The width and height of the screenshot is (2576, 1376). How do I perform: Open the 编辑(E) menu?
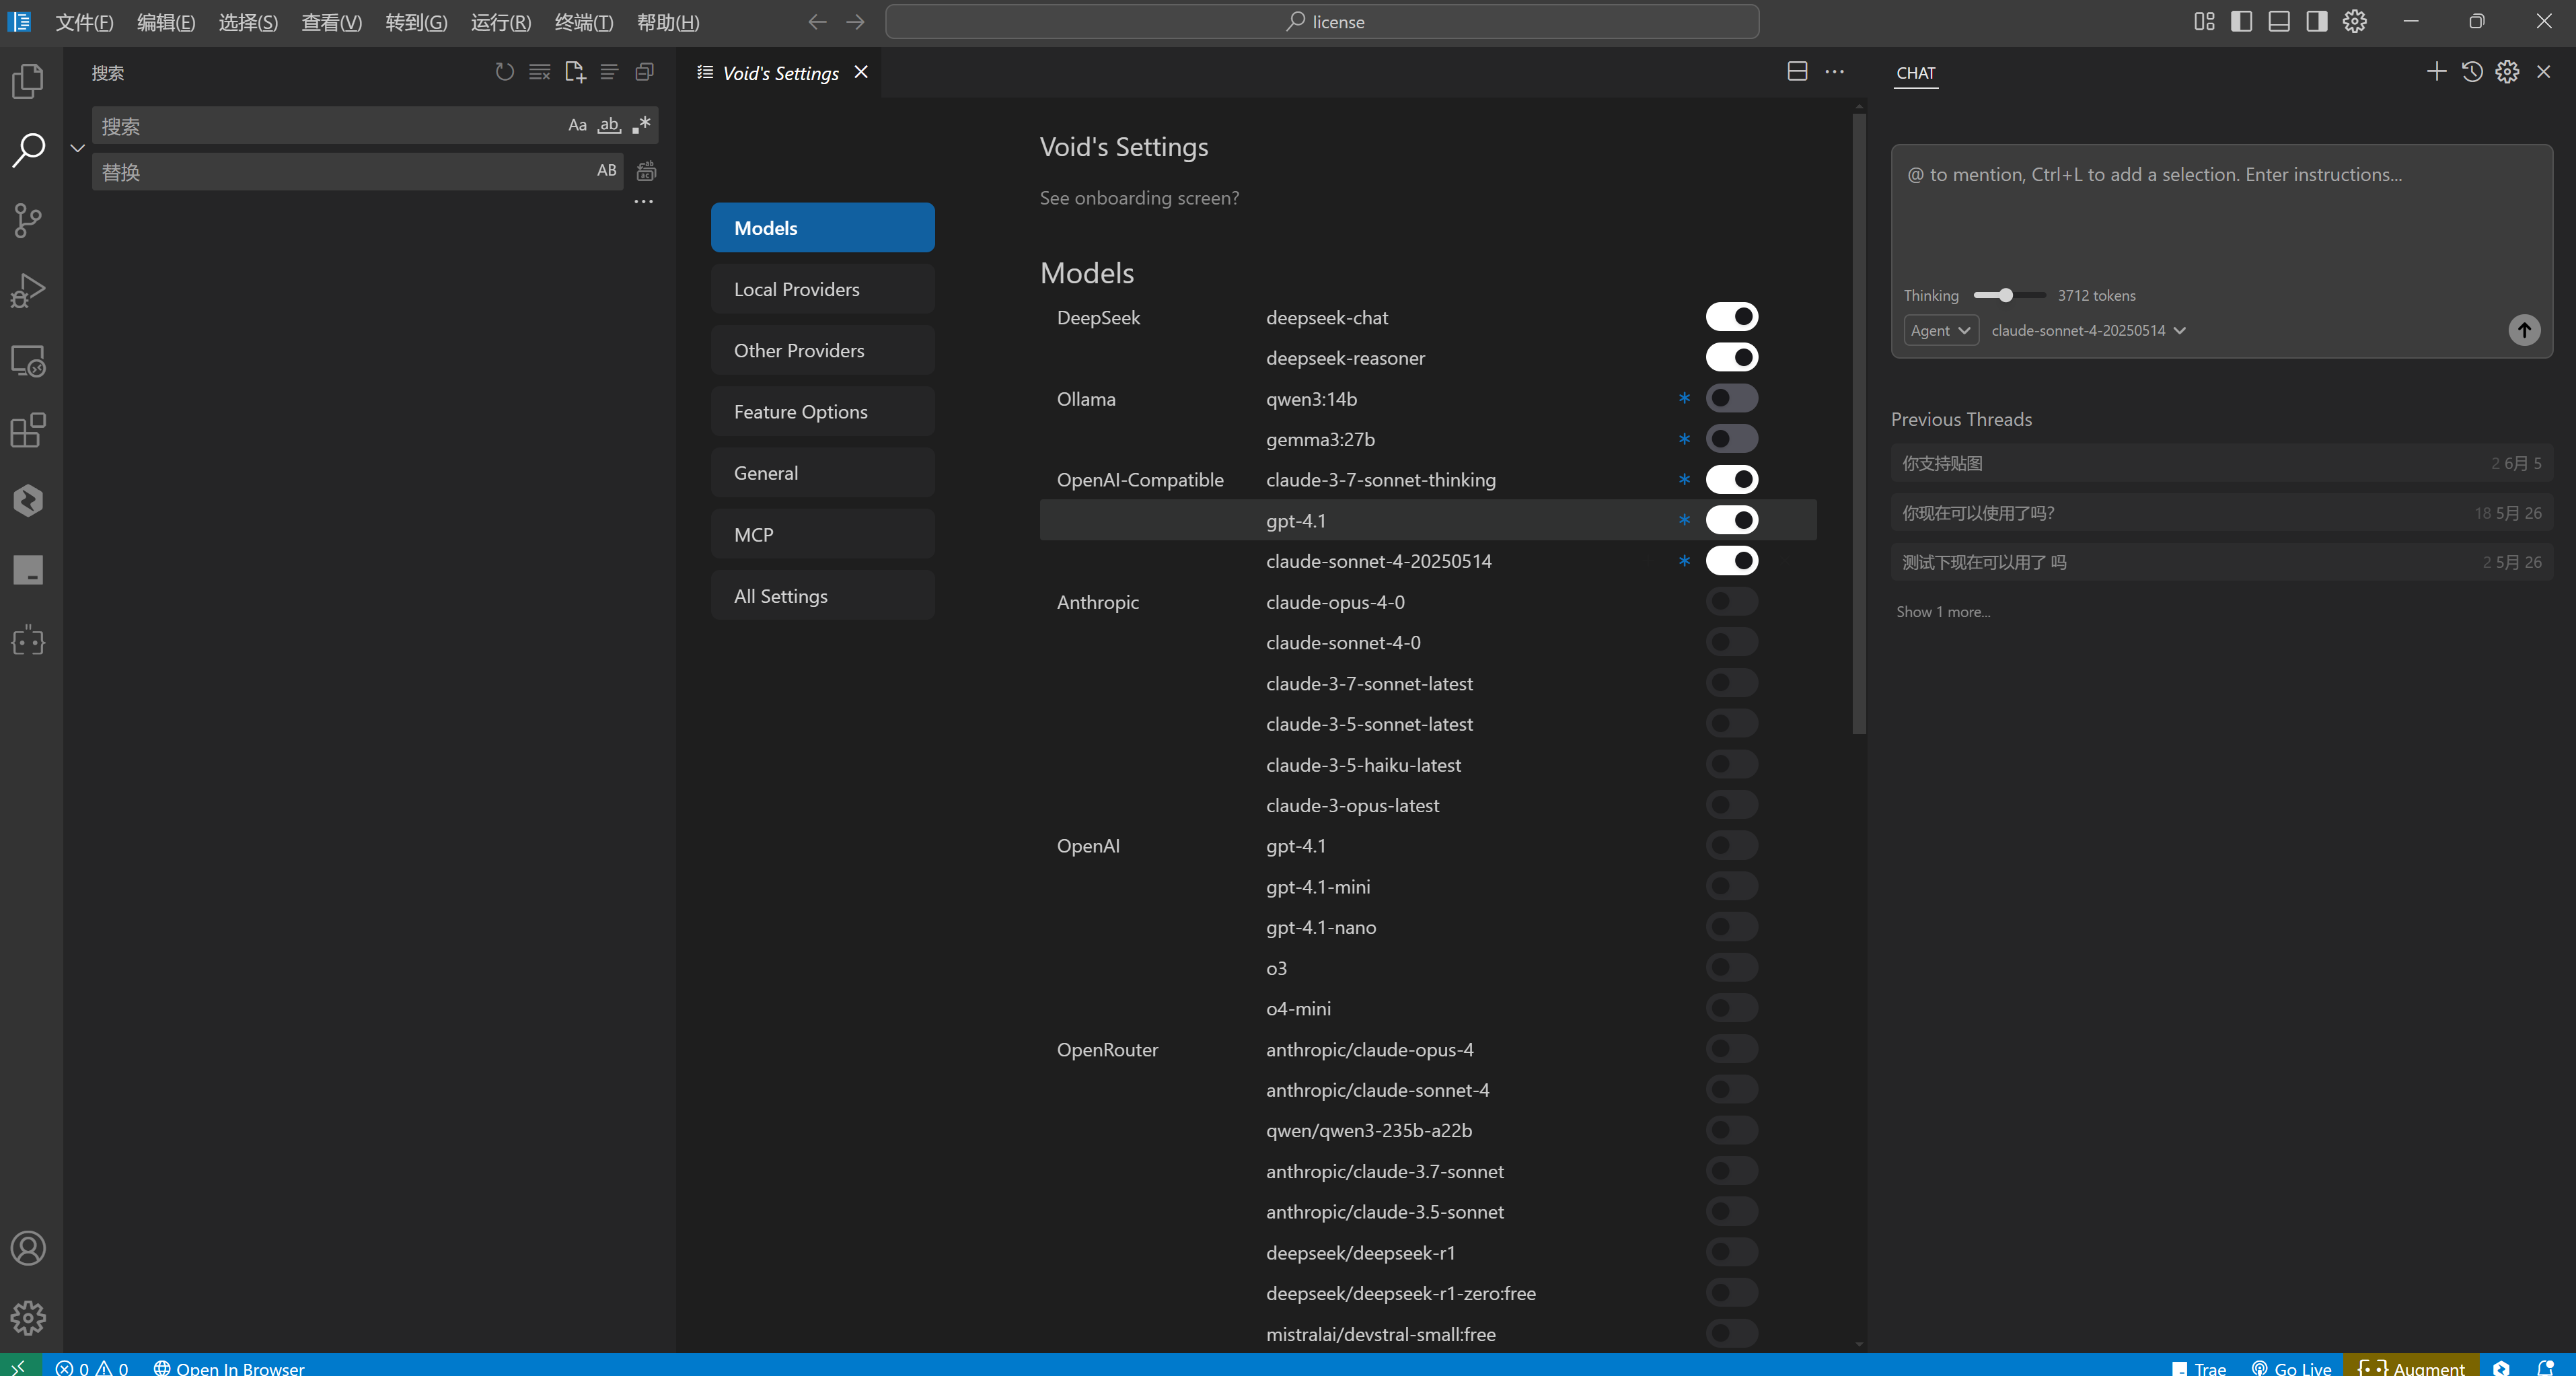tap(166, 22)
